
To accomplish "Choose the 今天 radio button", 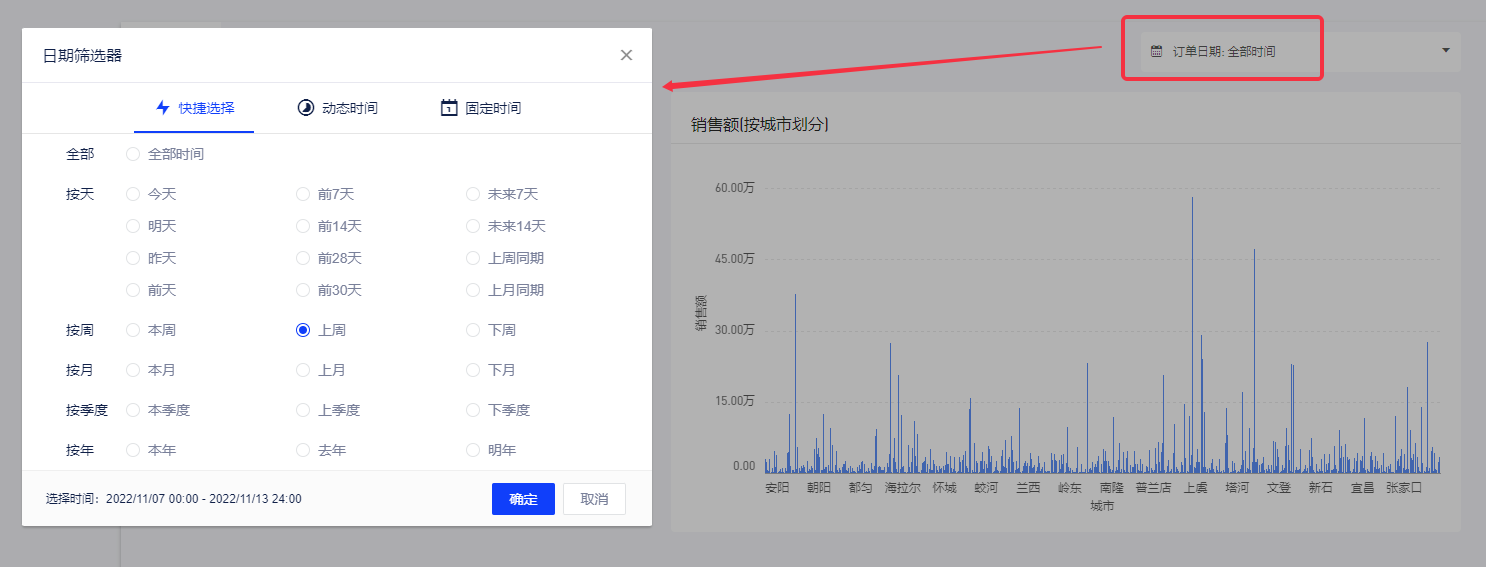I will coord(133,194).
